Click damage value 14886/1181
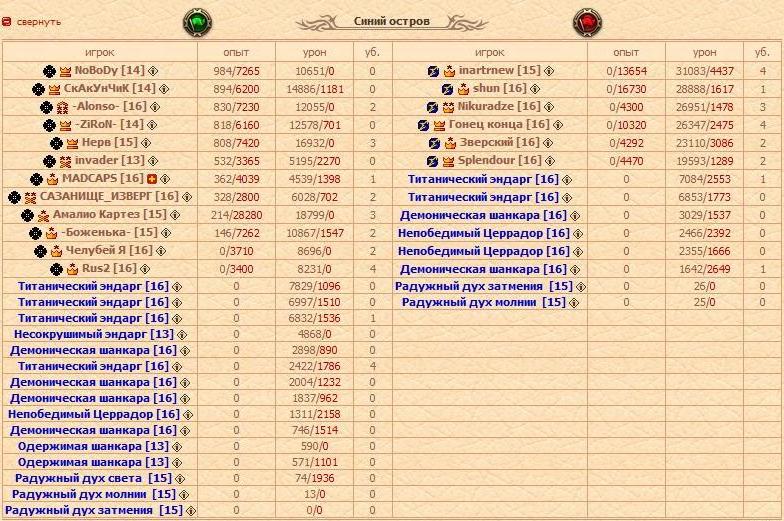Viewport: 784px width, 521px height. 314,89
